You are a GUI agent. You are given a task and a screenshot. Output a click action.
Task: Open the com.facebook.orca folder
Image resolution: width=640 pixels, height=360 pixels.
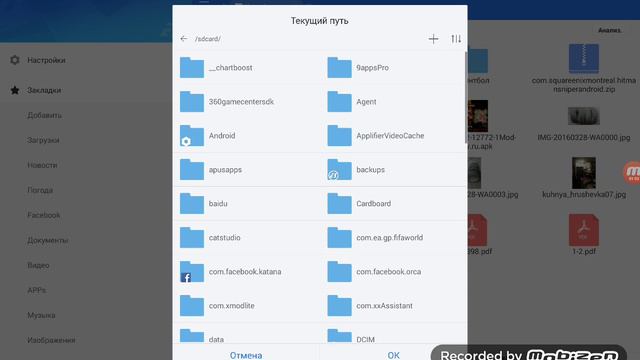[x=393, y=271]
